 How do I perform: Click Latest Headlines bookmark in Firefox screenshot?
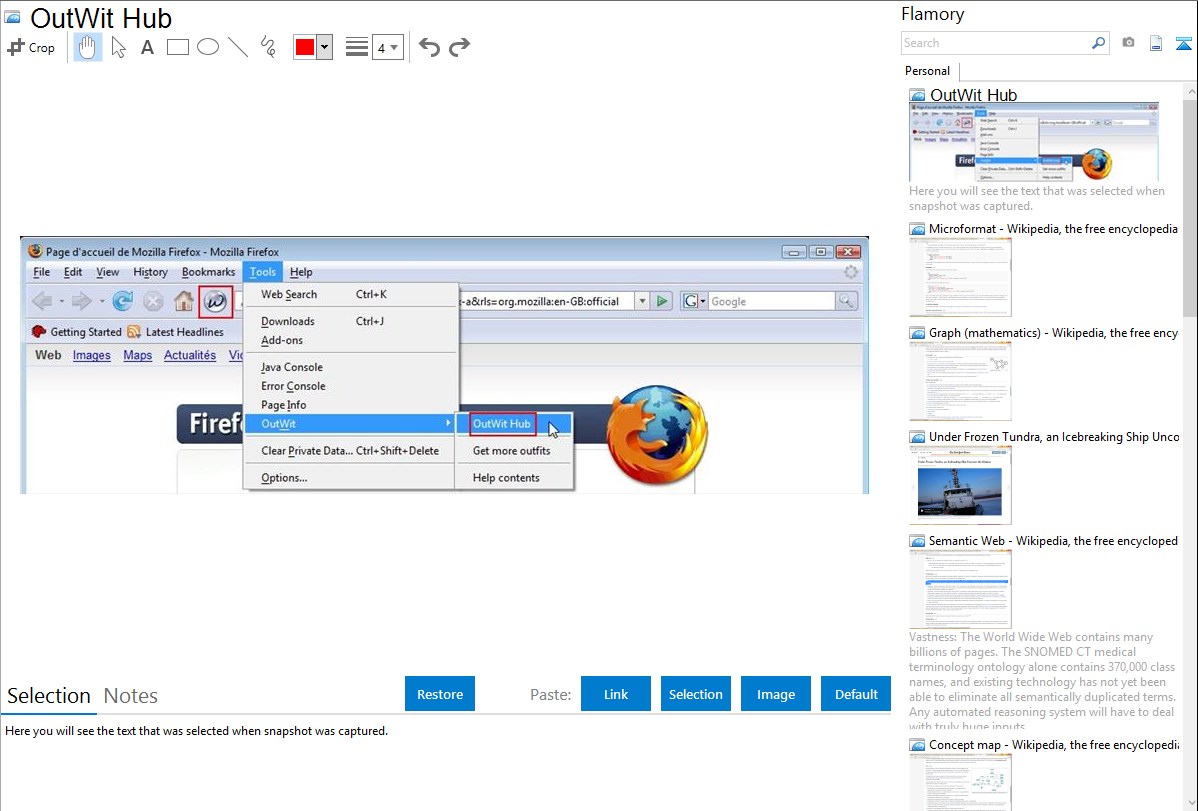[x=176, y=332]
